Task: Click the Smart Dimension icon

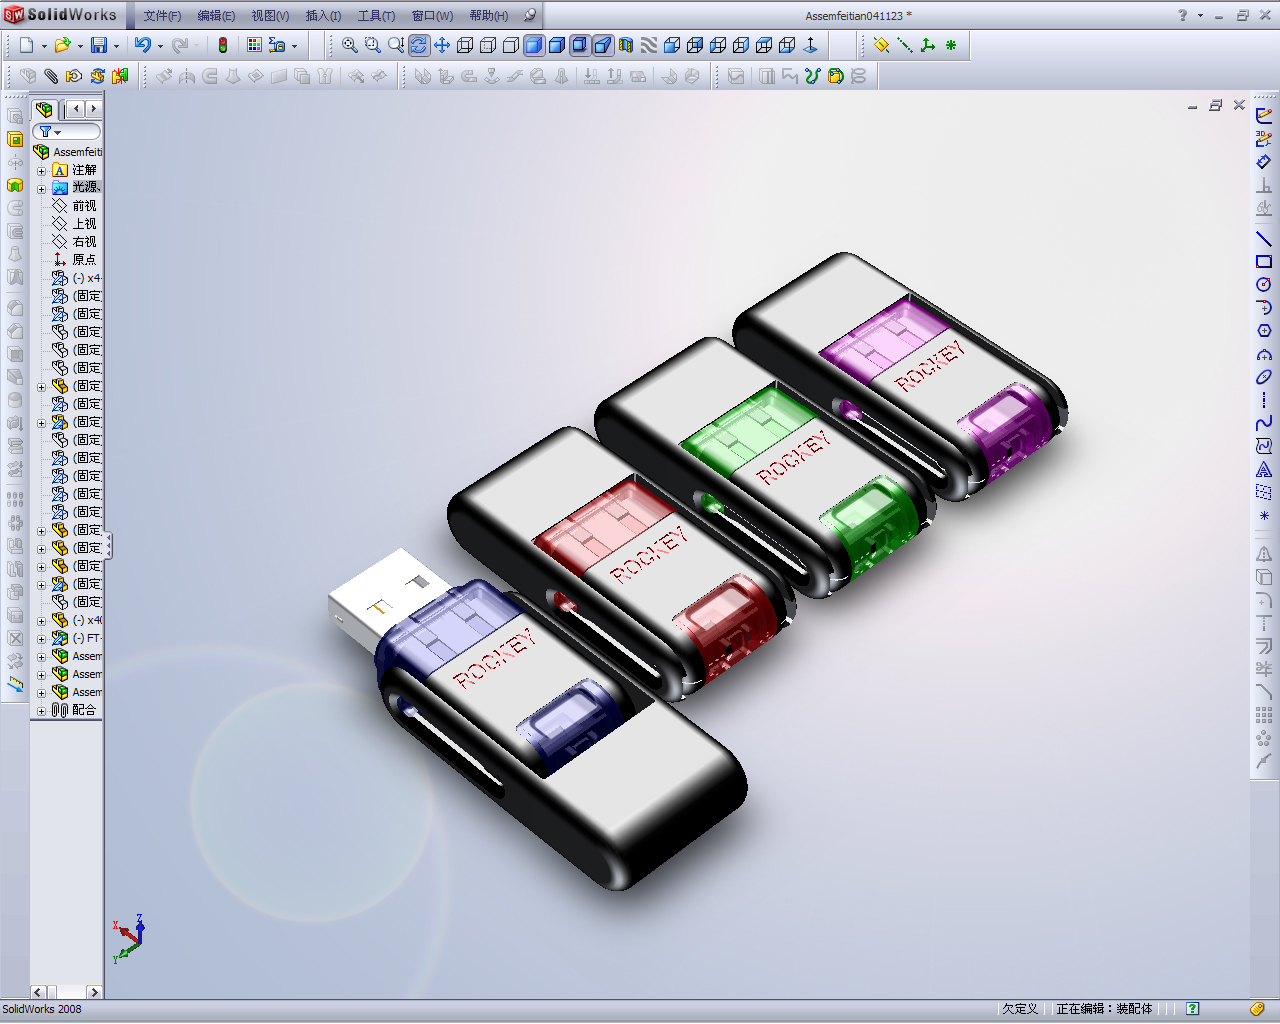Action: coord(1264,162)
